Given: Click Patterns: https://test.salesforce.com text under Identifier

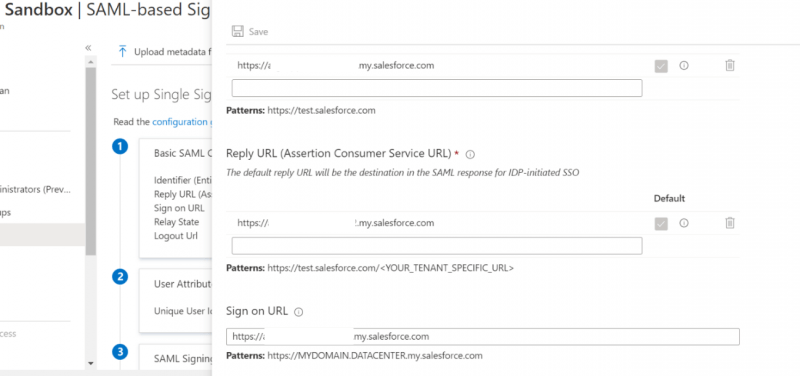Looking at the screenshot, I should click(301, 110).
